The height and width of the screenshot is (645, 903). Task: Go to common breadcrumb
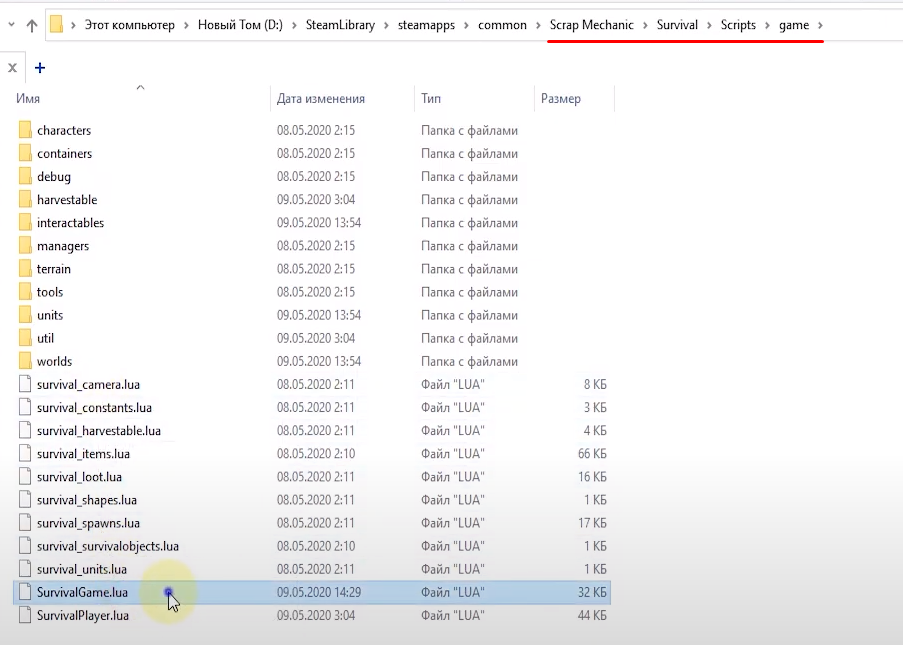coord(502,25)
